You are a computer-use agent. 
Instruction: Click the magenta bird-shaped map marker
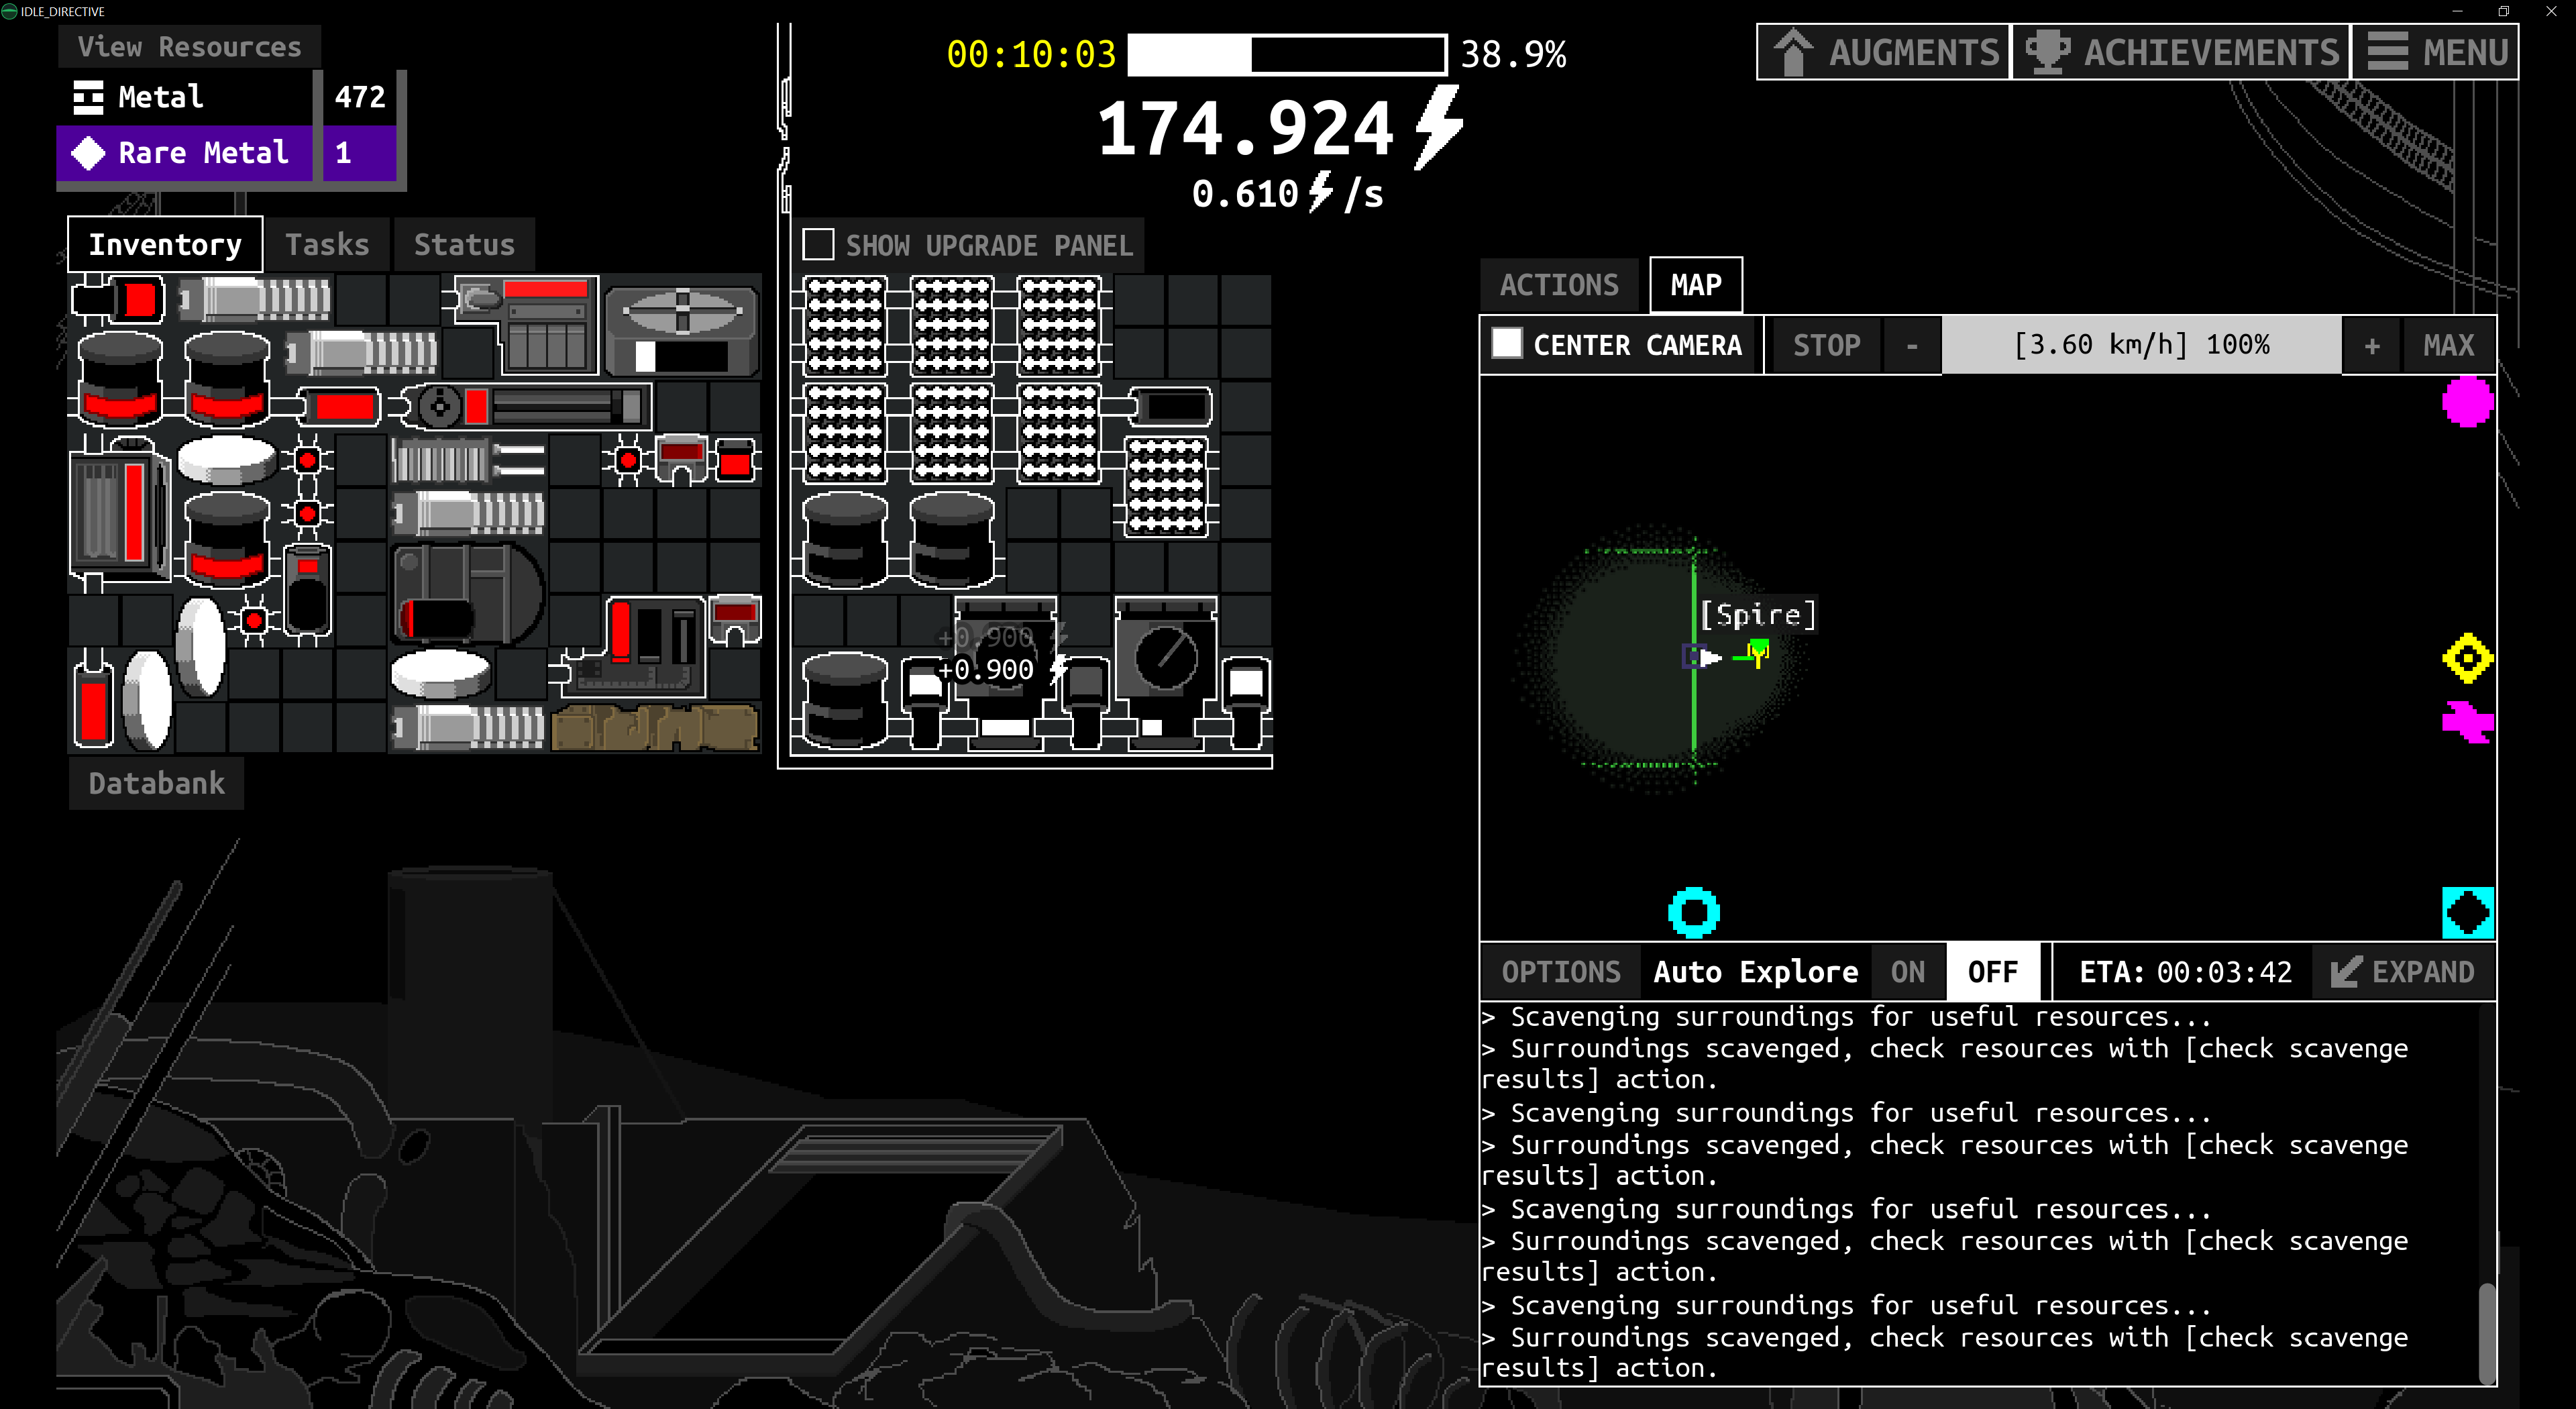[2467, 721]
